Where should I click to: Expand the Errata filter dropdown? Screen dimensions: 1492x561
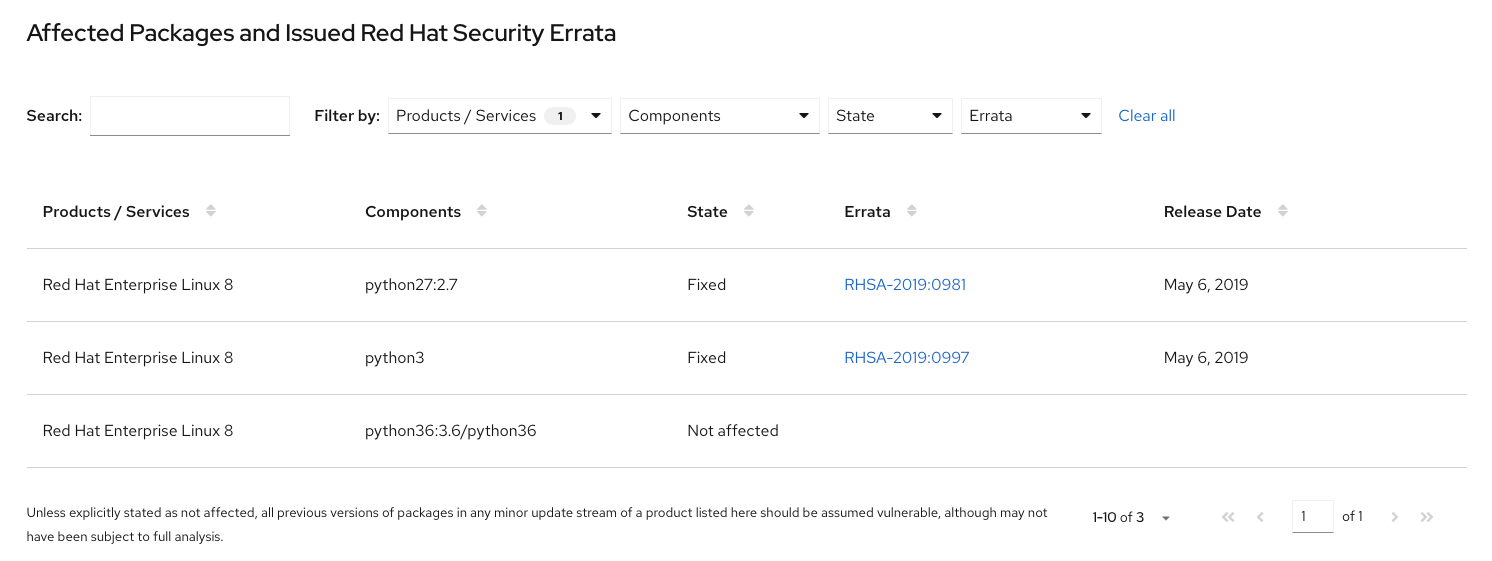1030,116
